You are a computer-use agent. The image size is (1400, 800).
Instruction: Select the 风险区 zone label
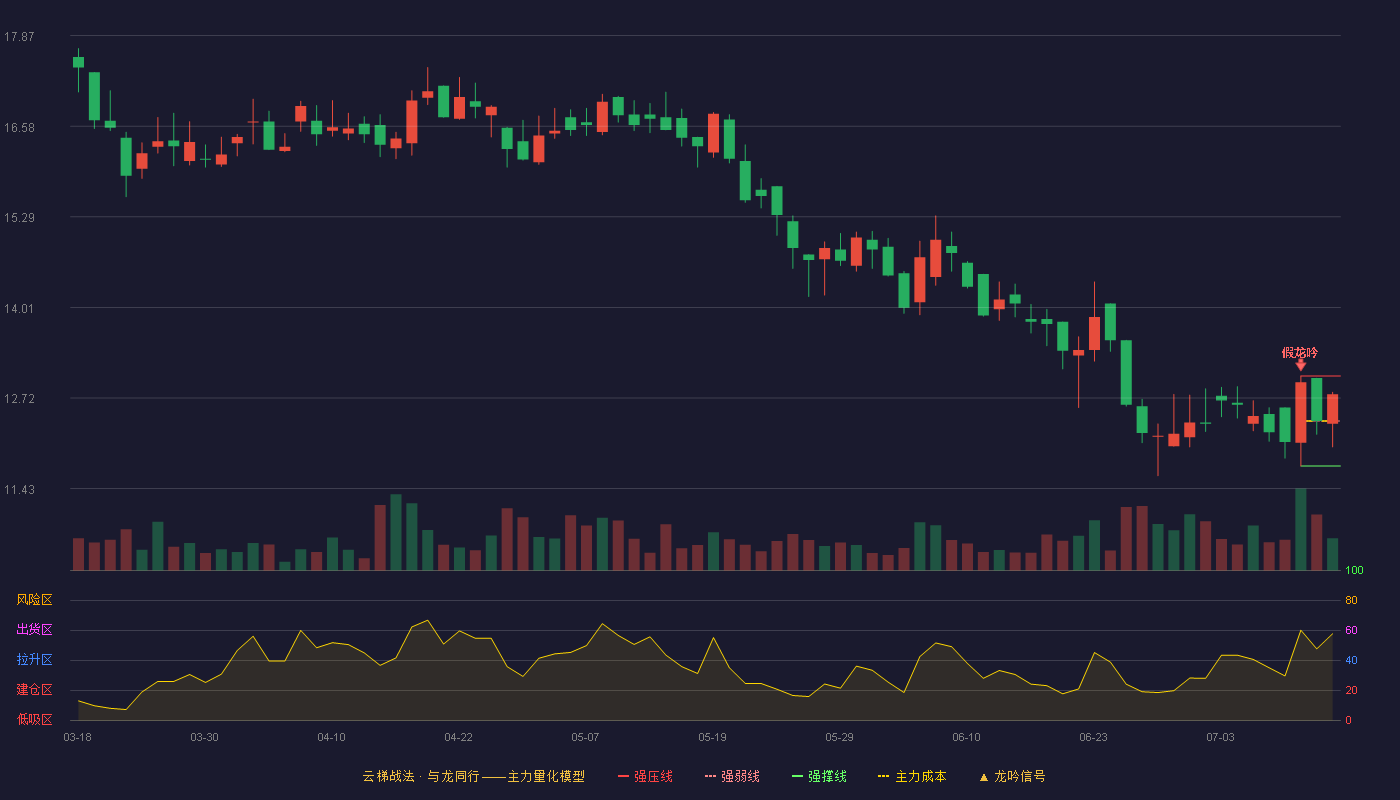click(x=34, y=600)
